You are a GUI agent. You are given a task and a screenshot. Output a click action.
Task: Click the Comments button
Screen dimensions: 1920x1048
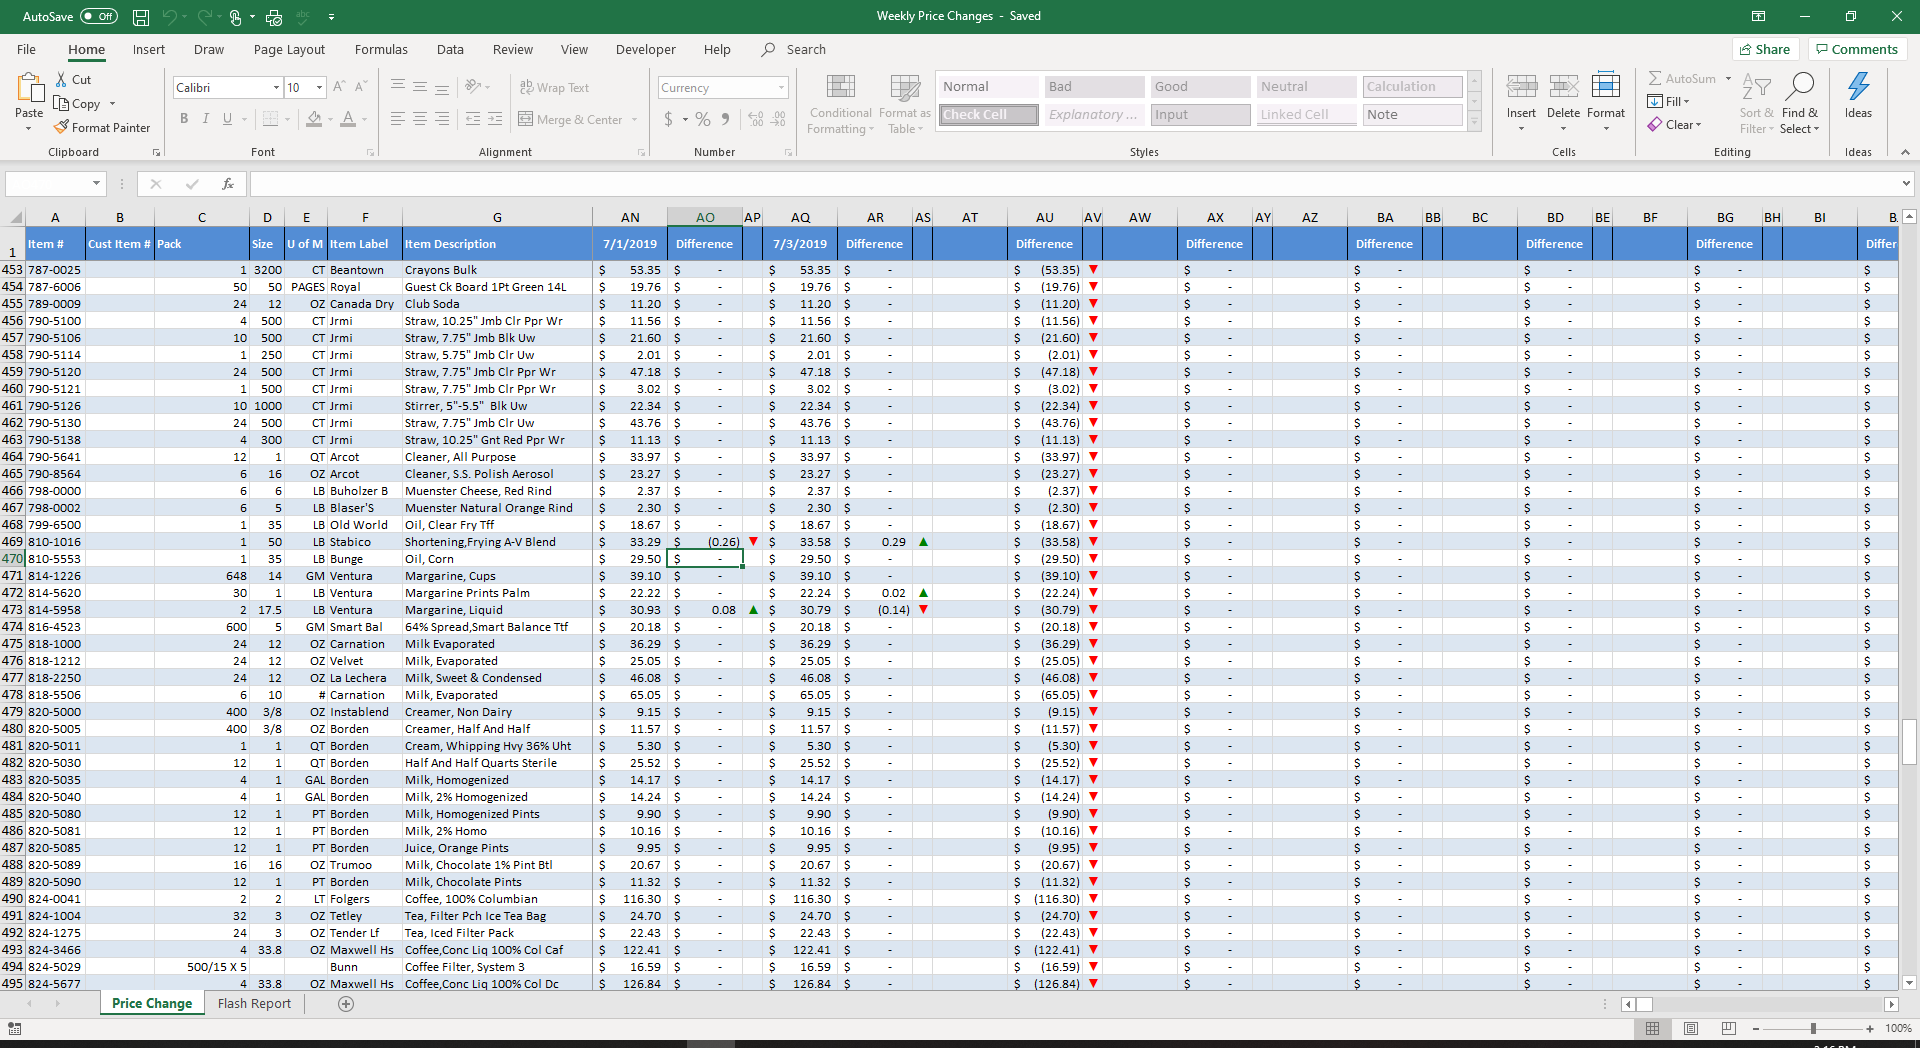(1857, 49)
